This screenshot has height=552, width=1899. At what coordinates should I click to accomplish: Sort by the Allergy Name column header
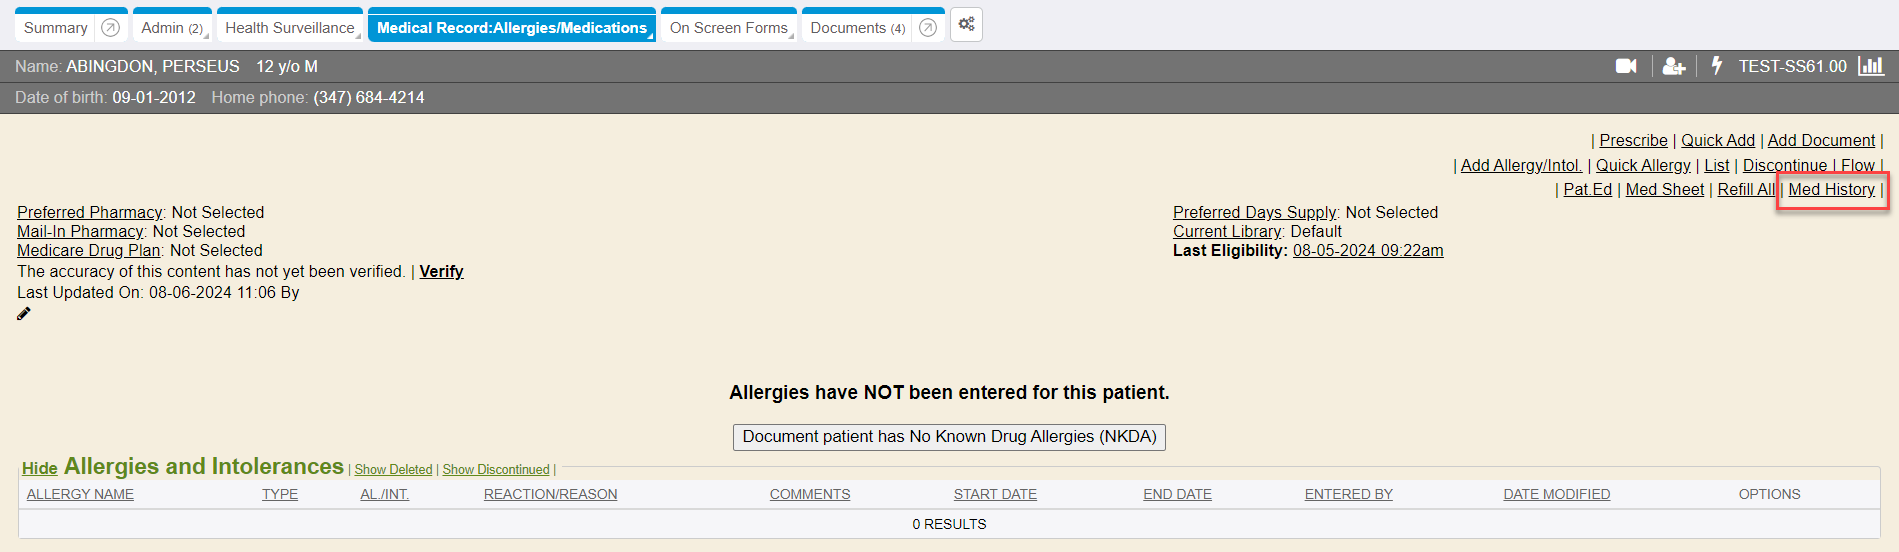point(80,494)
